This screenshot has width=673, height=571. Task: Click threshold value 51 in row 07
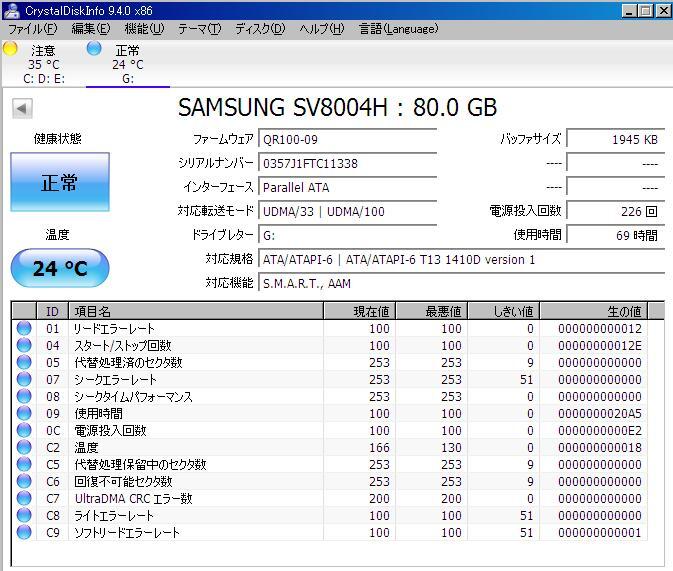(526, 380)
